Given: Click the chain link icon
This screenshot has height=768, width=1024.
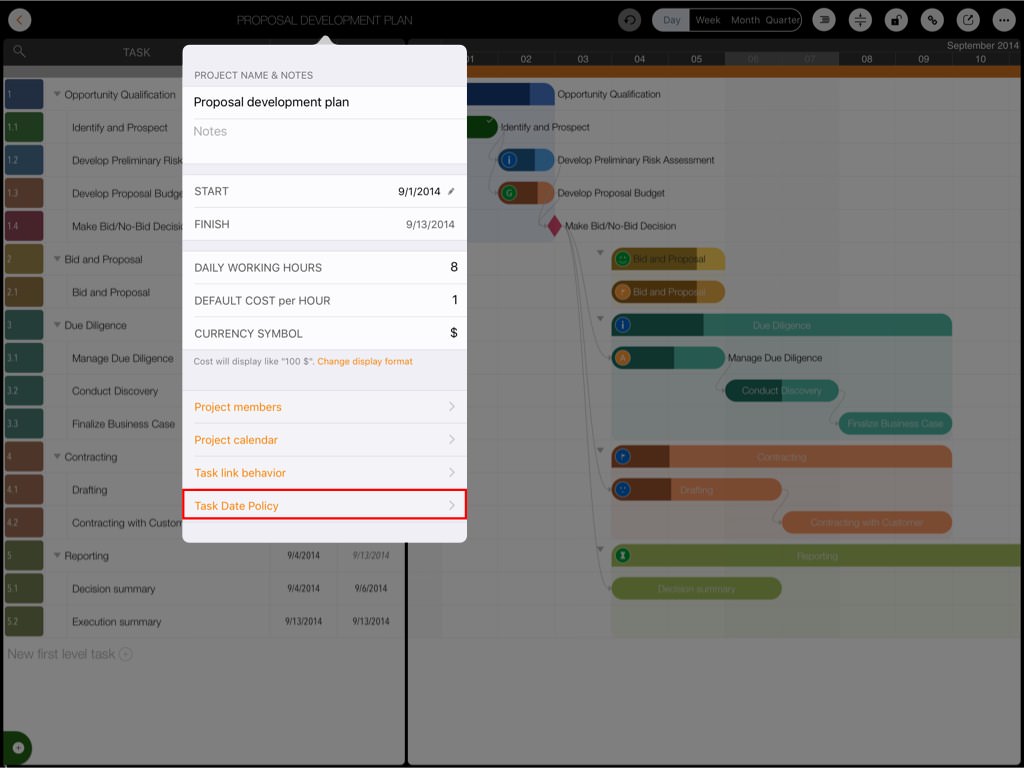Looking at the screenshot, I should point(933,20).
